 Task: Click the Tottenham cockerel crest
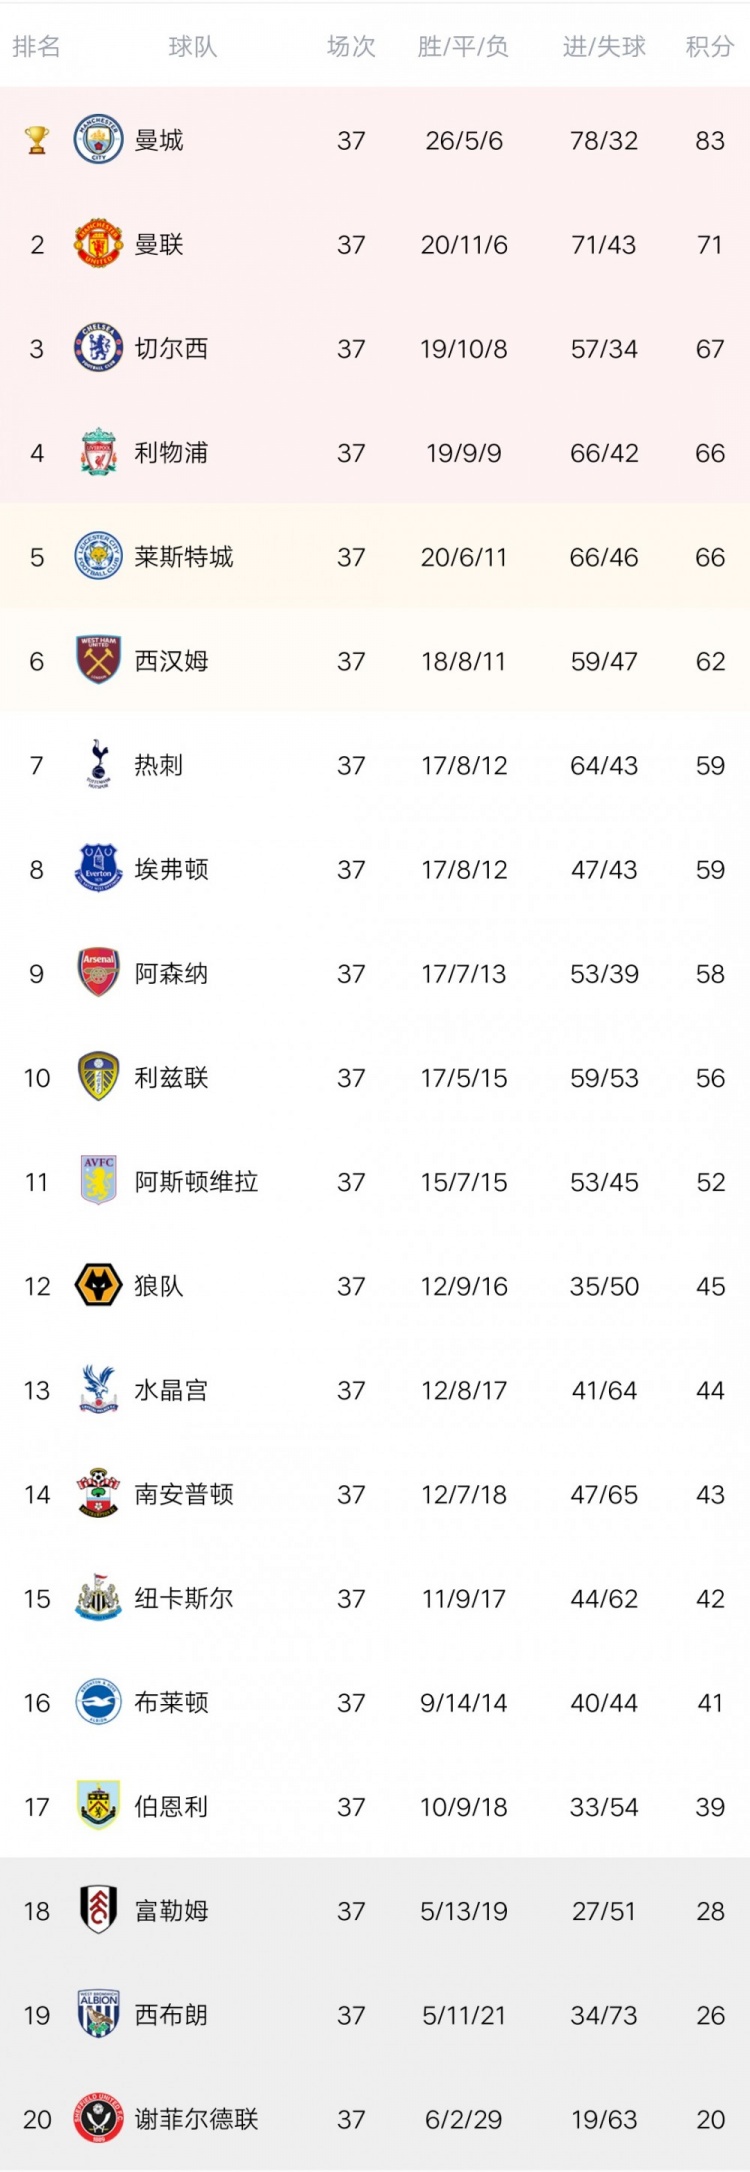pyautogui.click(x=98, y=765)
